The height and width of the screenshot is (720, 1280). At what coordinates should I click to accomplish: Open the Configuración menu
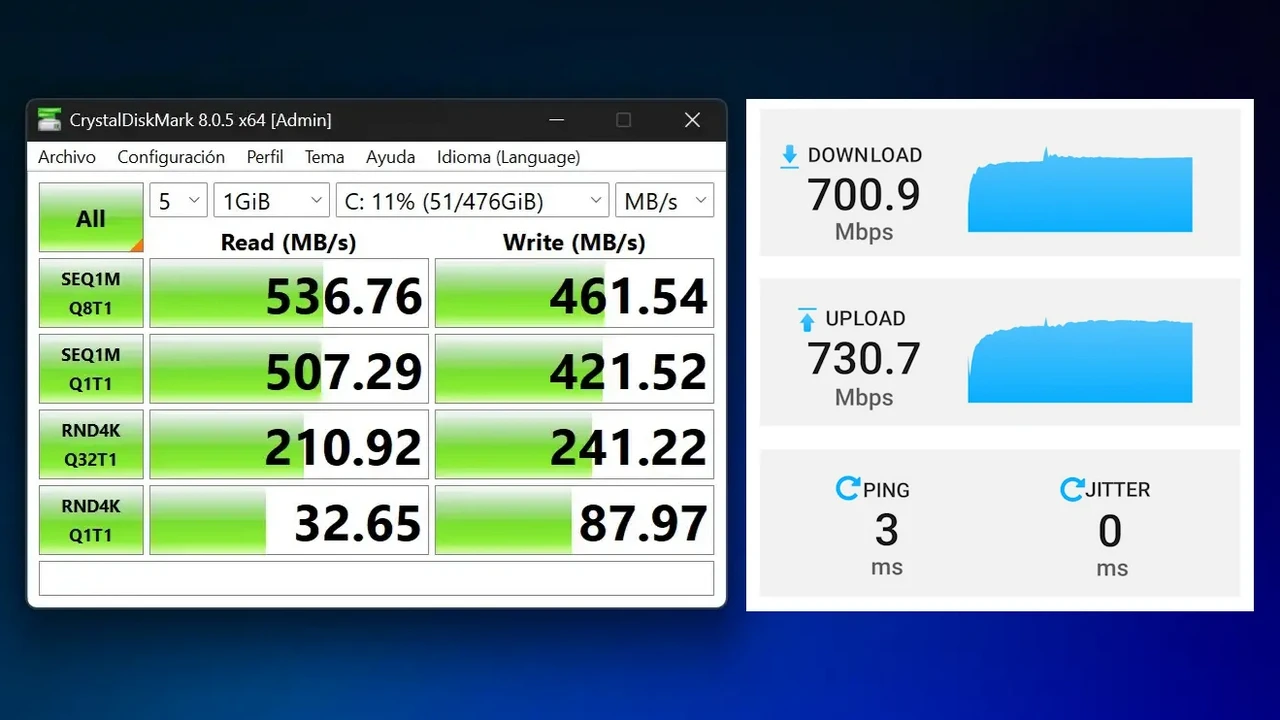(171, 157)
